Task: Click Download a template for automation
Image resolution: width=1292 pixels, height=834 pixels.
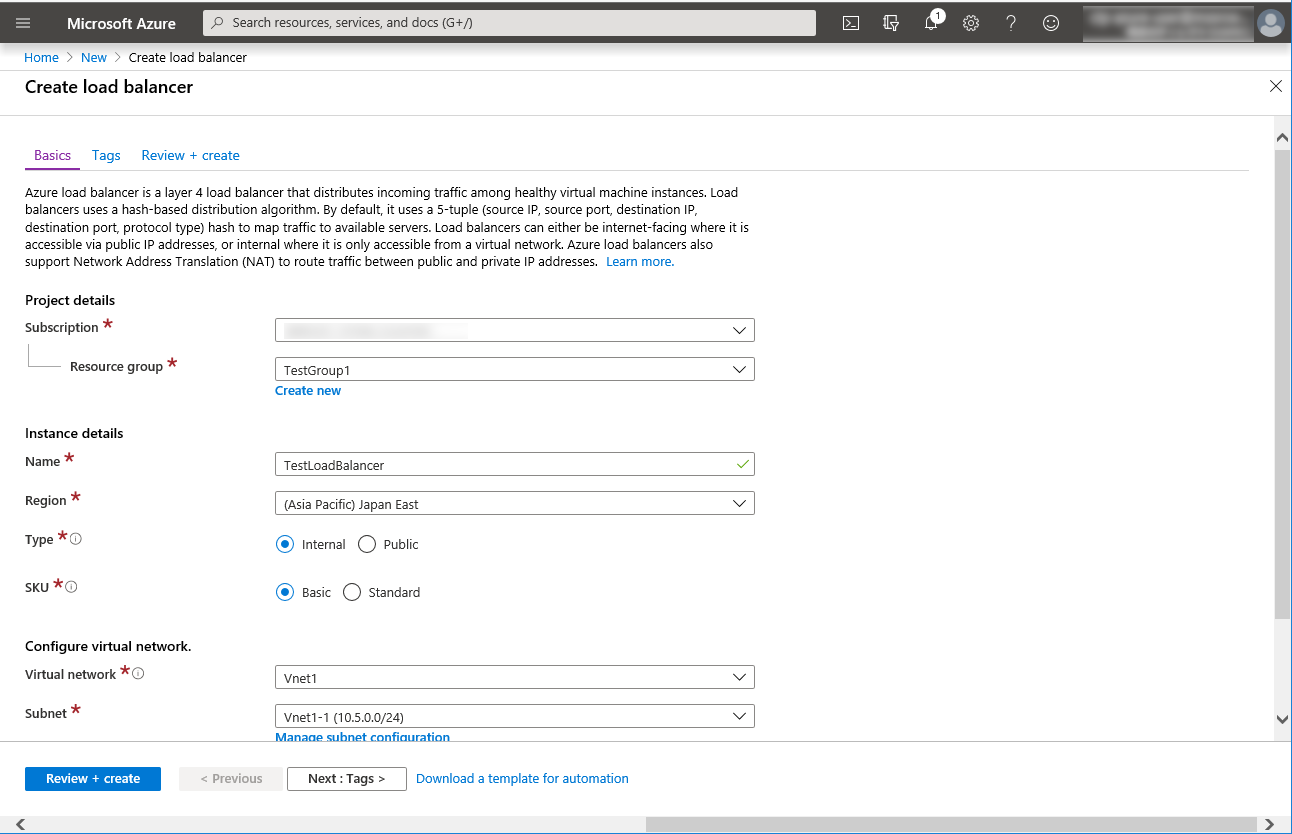Action: pos(521,778)
